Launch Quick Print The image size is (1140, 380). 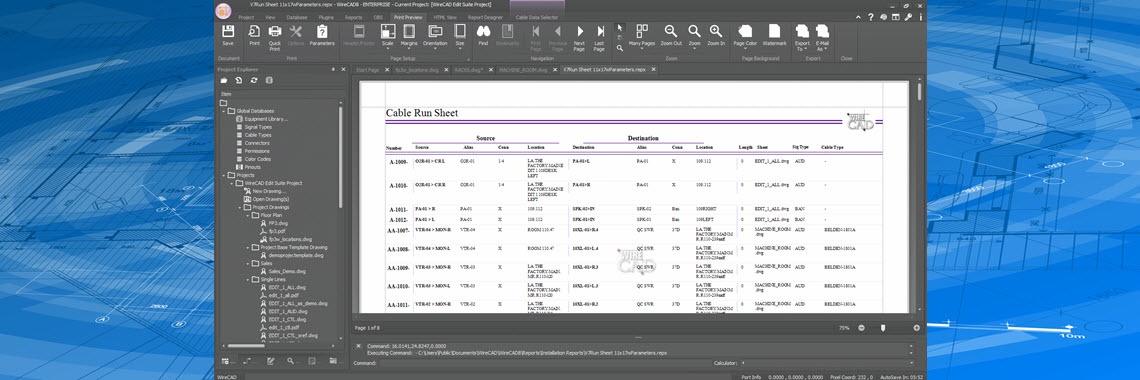pyautogui.click(x=275, y=38)
